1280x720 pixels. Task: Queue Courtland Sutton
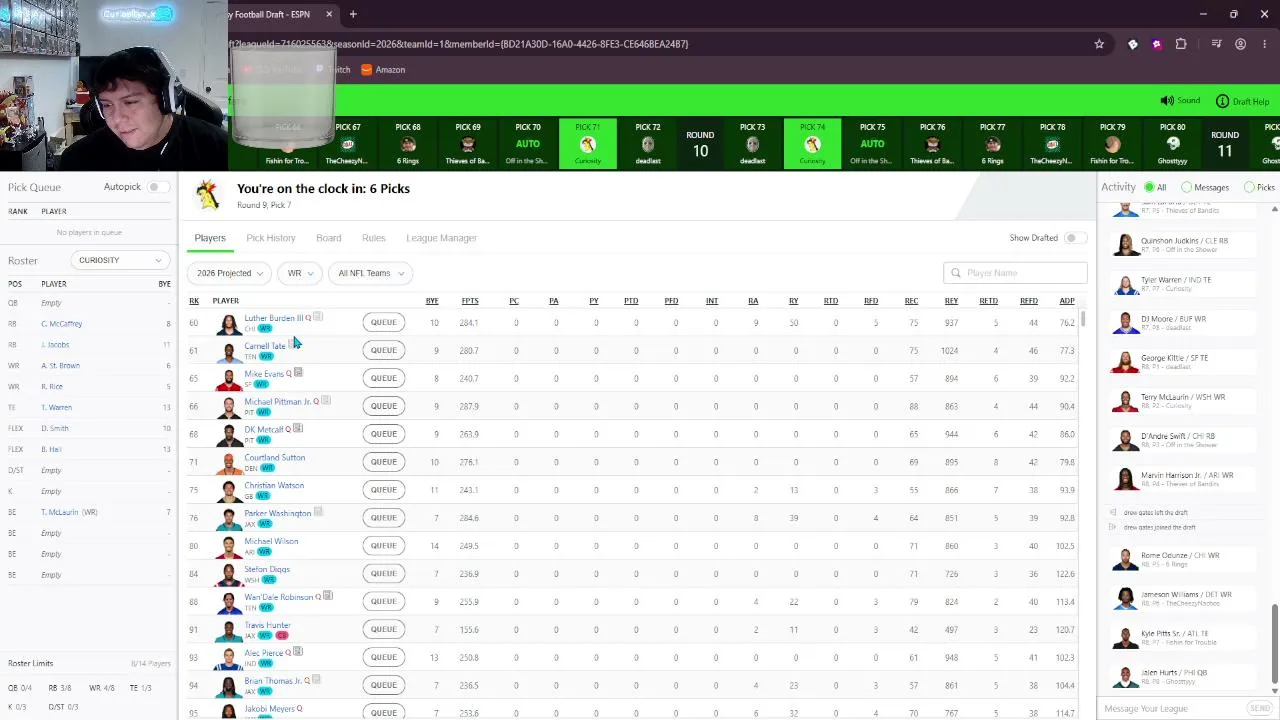pyautogui.click(x=384, y=462)
